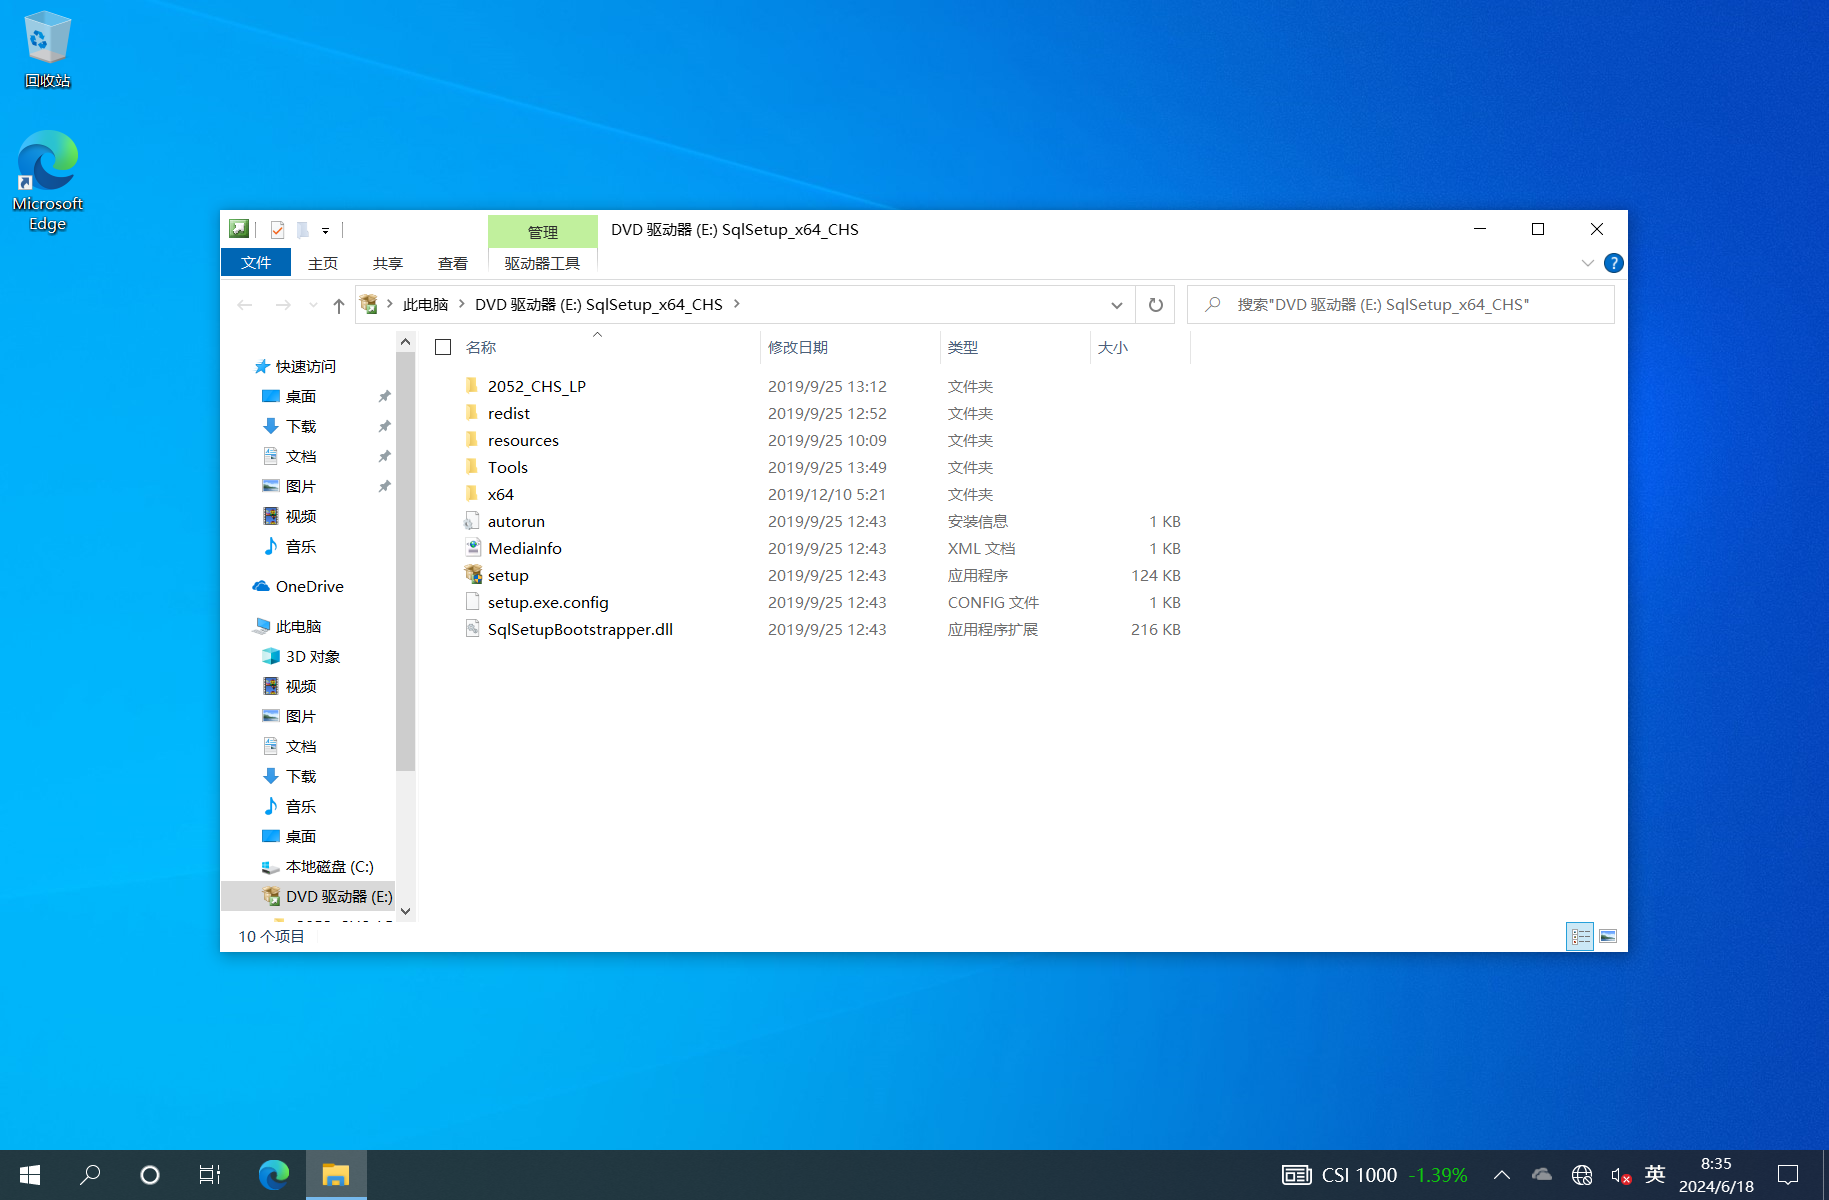Go forward with the Forward arrow
Screen dimensions: 1829x1200
pyautogui.click(x=283, y=305)
